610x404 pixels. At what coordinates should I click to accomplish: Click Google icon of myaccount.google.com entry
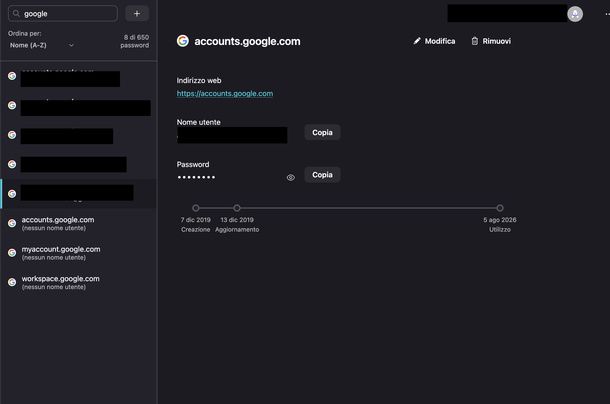click(12, 253)
